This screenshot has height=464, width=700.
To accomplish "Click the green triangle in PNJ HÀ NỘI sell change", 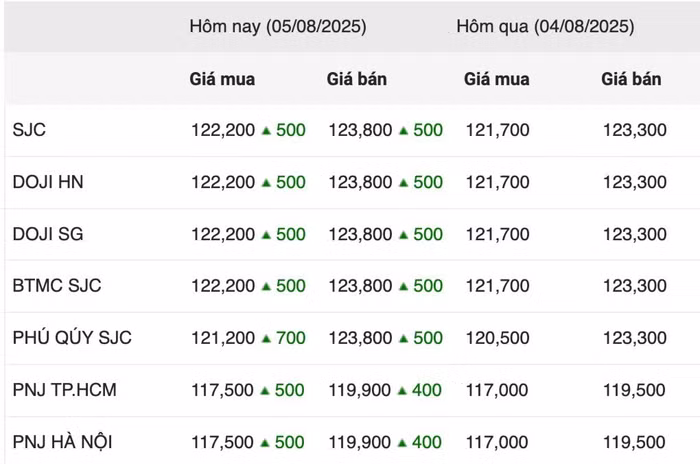I will [402, 443].
